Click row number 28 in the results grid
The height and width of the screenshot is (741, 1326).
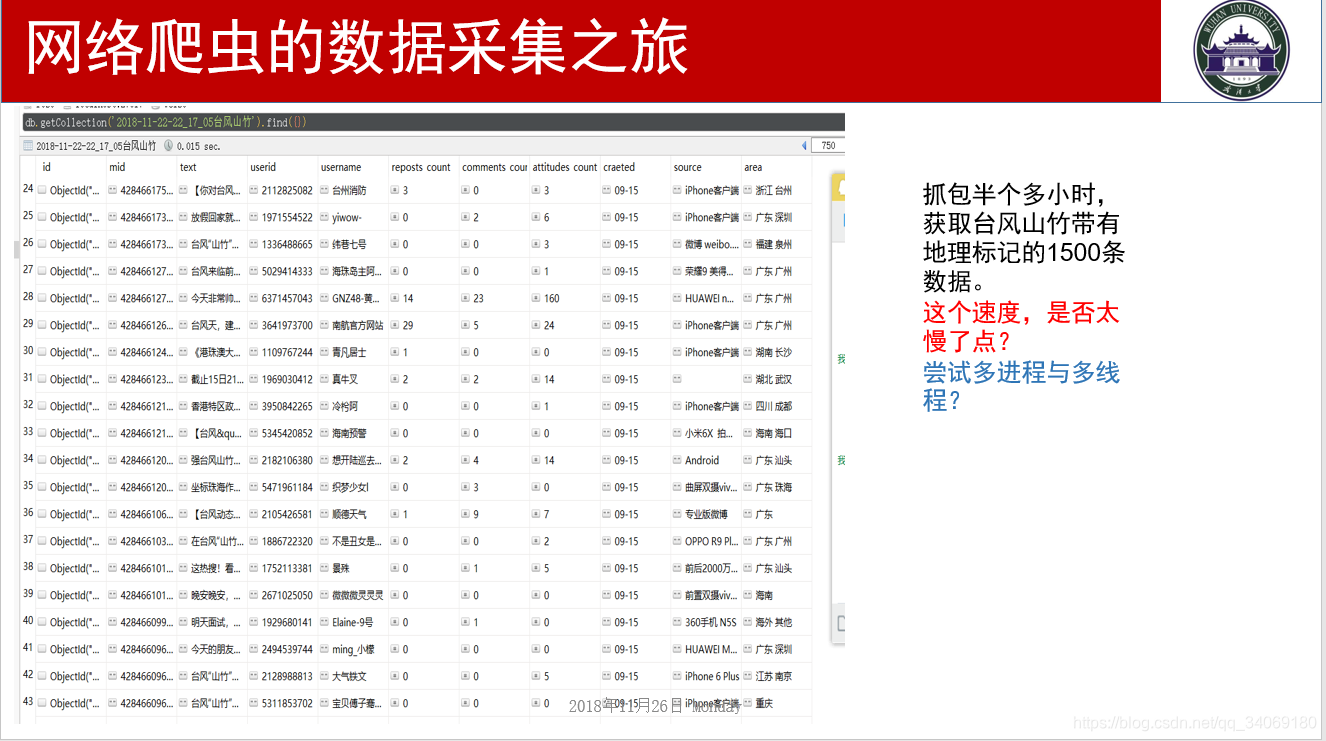28,297
